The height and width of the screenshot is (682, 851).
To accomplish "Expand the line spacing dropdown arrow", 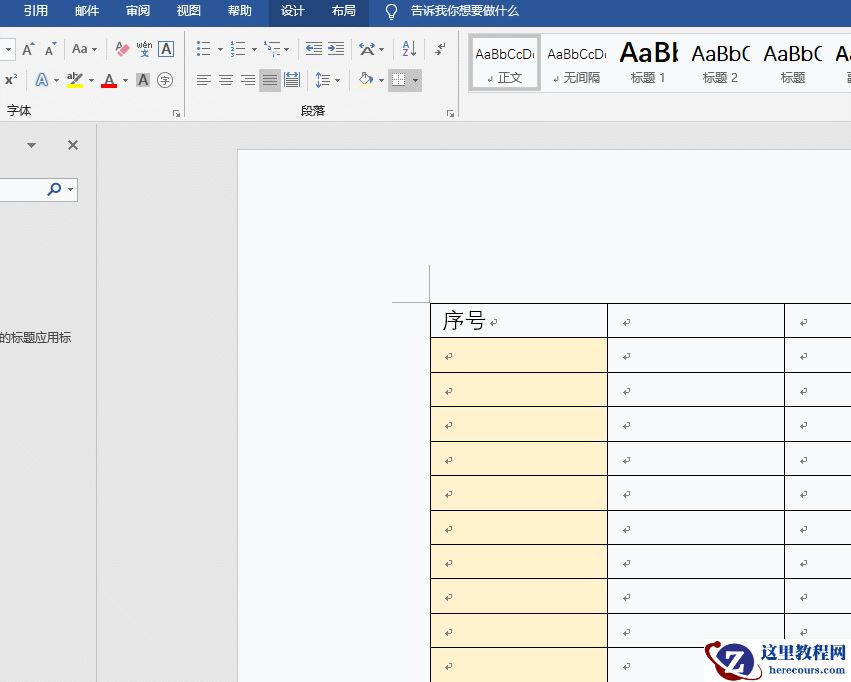I will point(338,81).
